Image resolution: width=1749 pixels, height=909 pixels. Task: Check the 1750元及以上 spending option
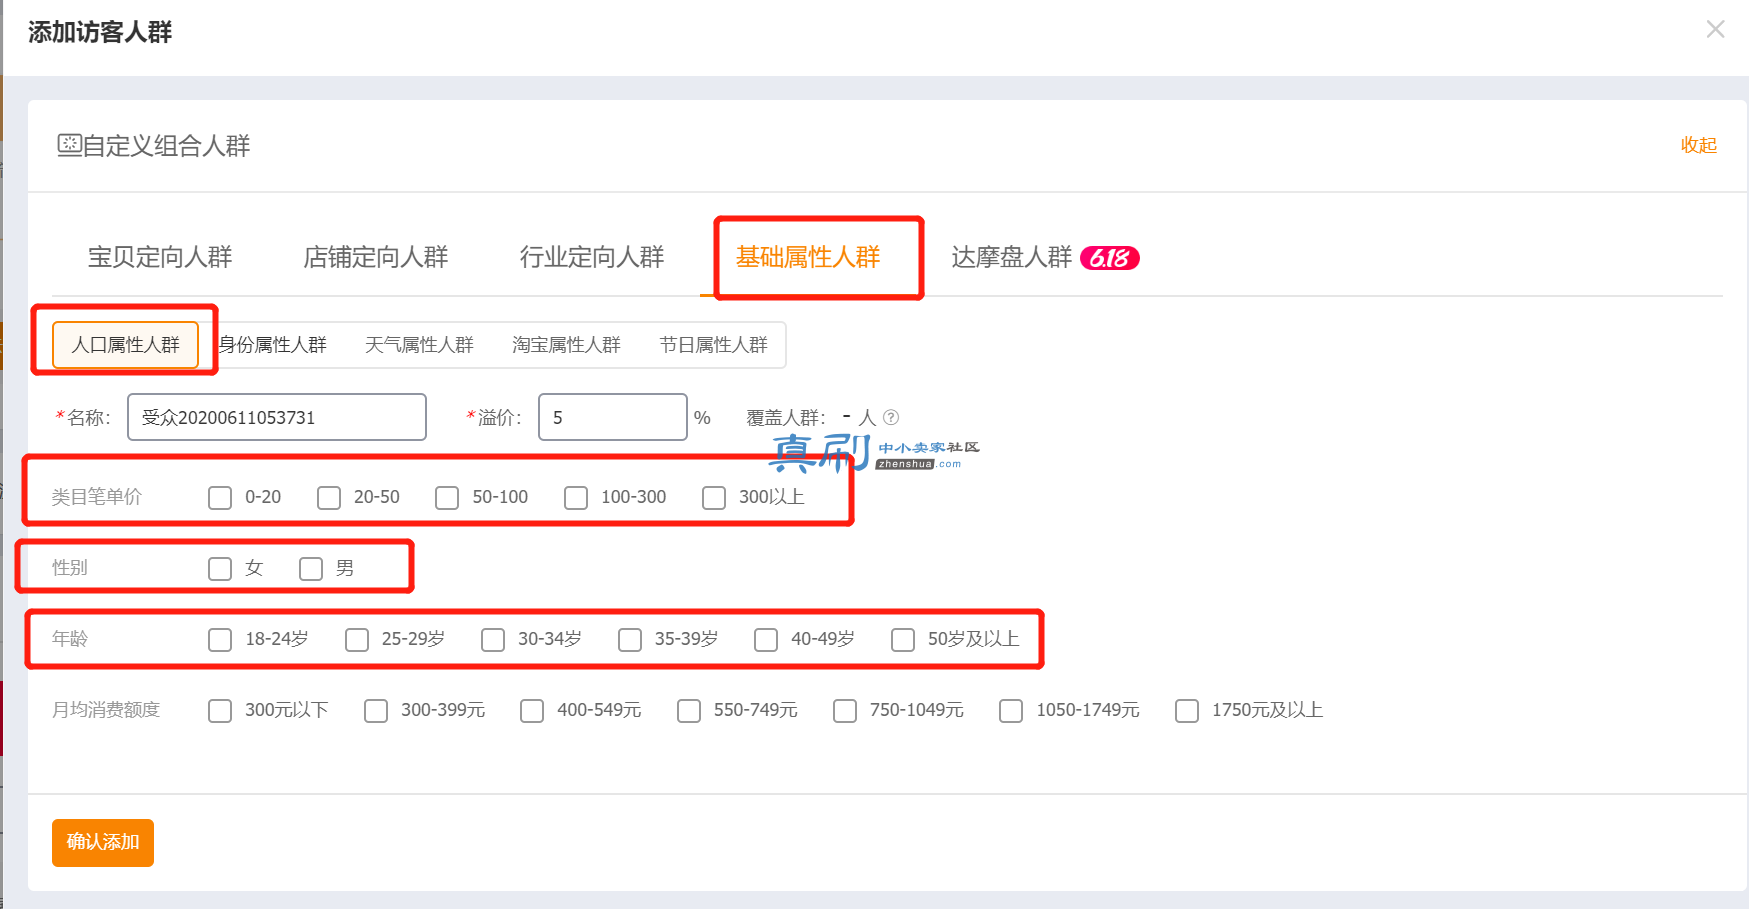pyautogui.click(x=1187, y=711)
